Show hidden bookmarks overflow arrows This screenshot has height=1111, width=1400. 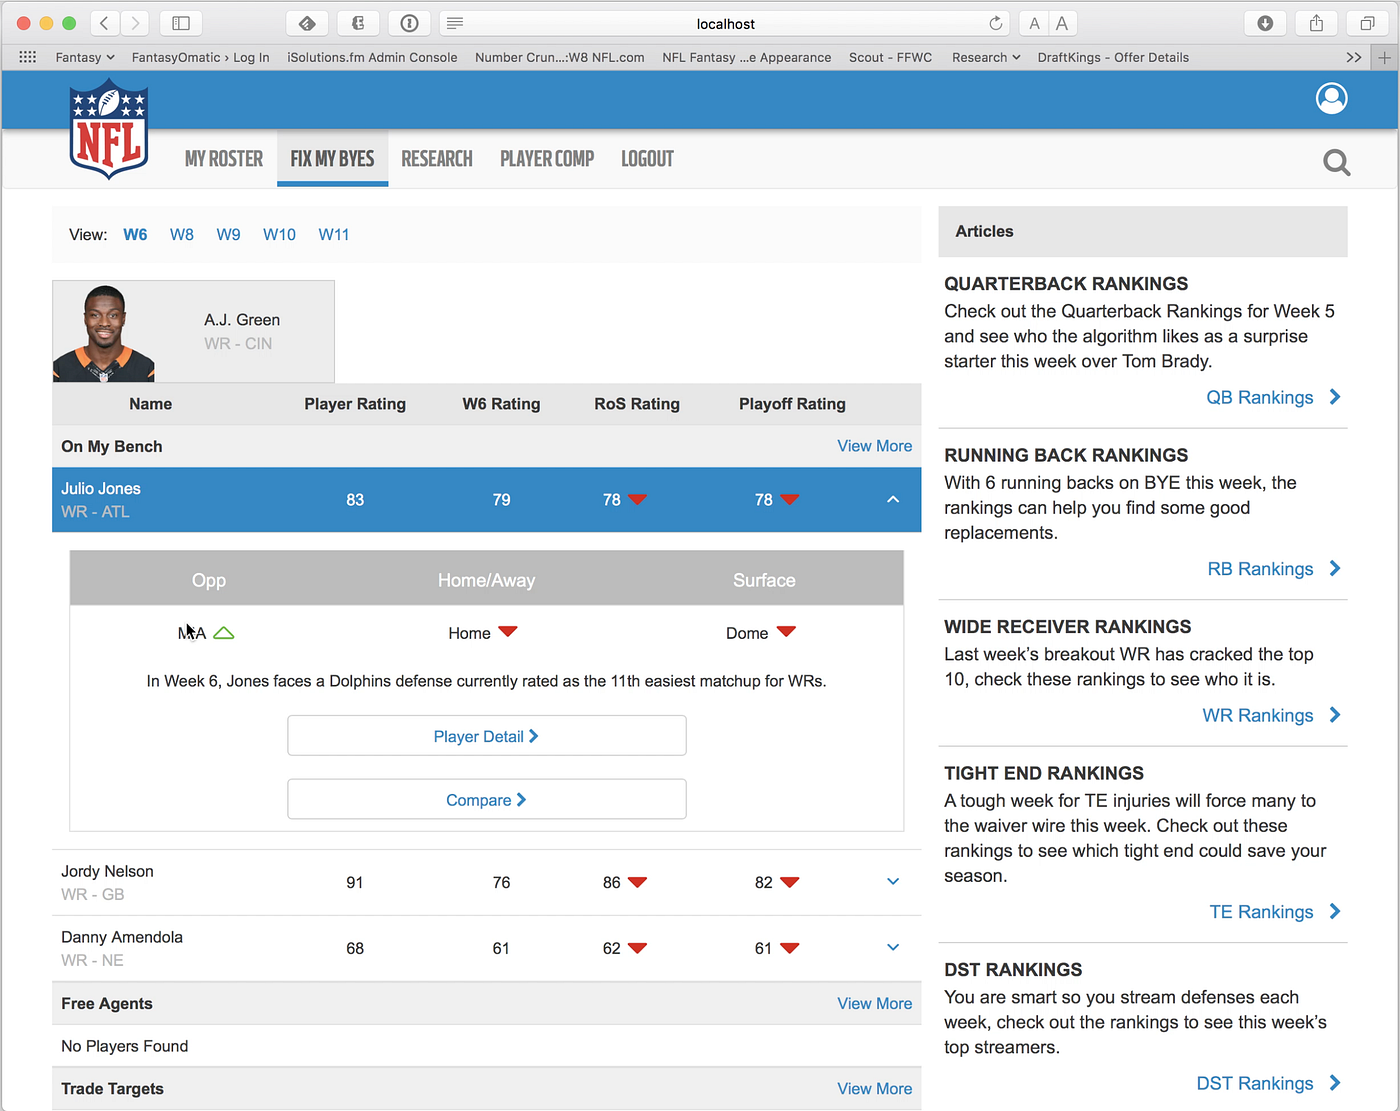1354,57
